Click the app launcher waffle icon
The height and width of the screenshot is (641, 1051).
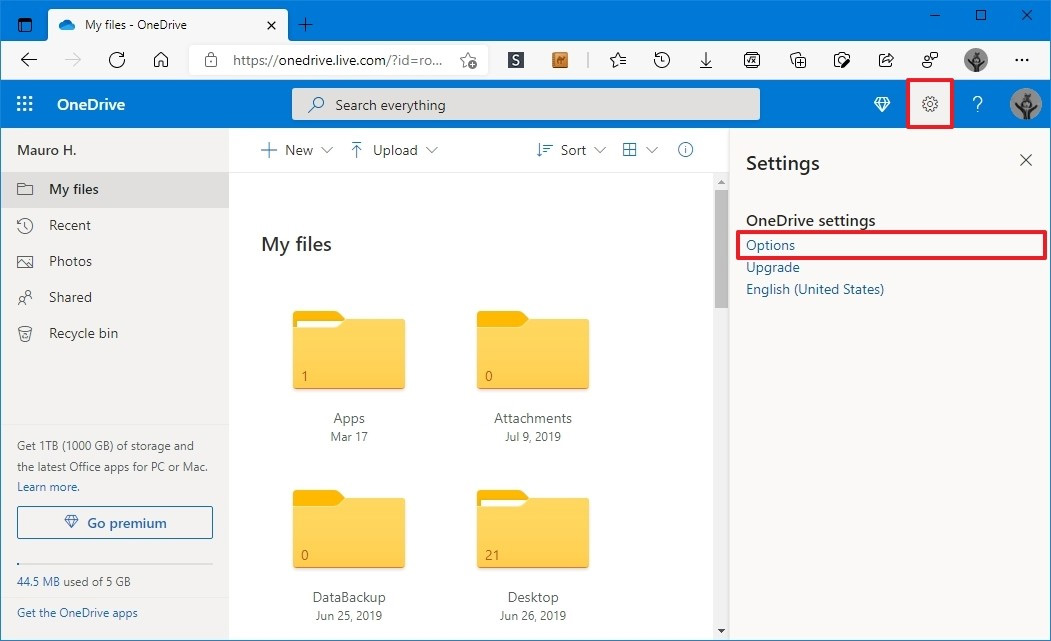25,104
